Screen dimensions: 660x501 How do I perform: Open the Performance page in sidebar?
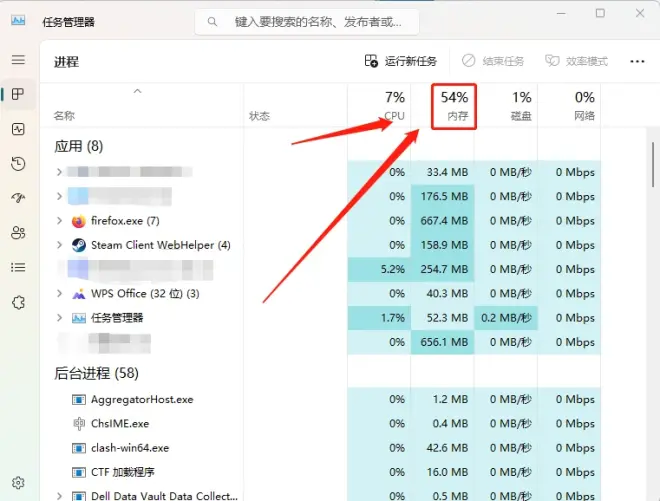pos(18,129)
